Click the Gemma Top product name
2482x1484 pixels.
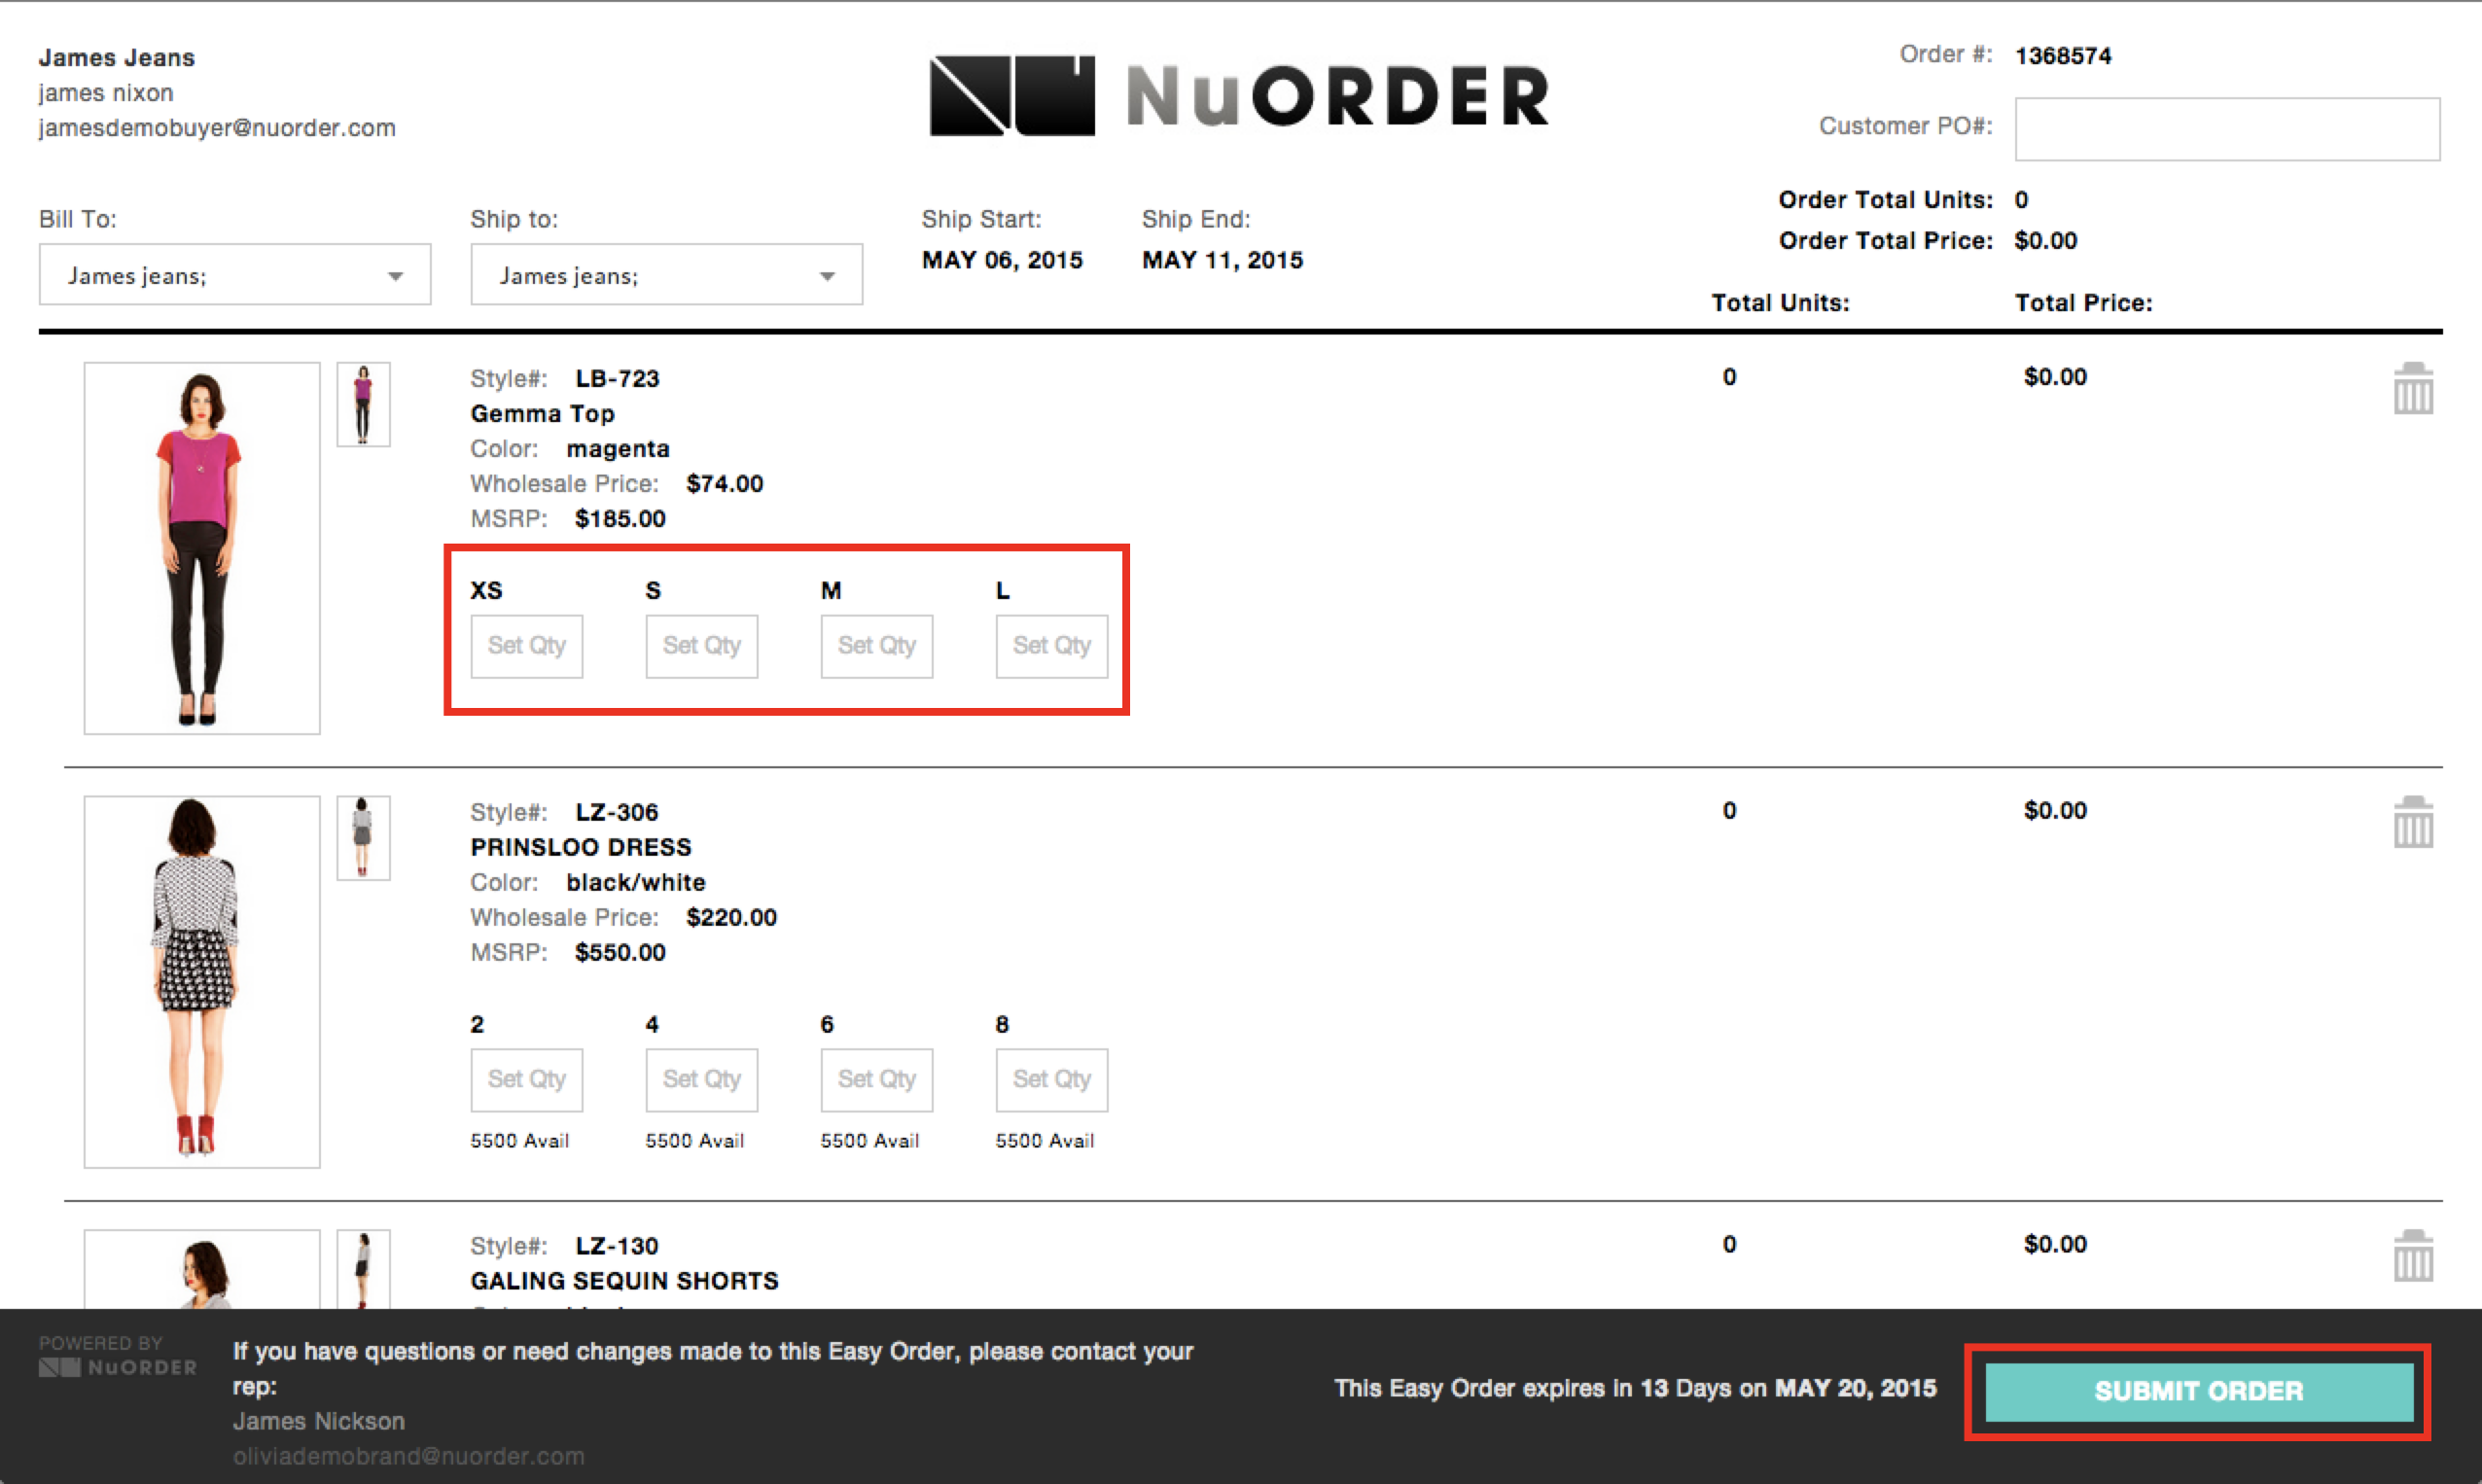point(543,414)
